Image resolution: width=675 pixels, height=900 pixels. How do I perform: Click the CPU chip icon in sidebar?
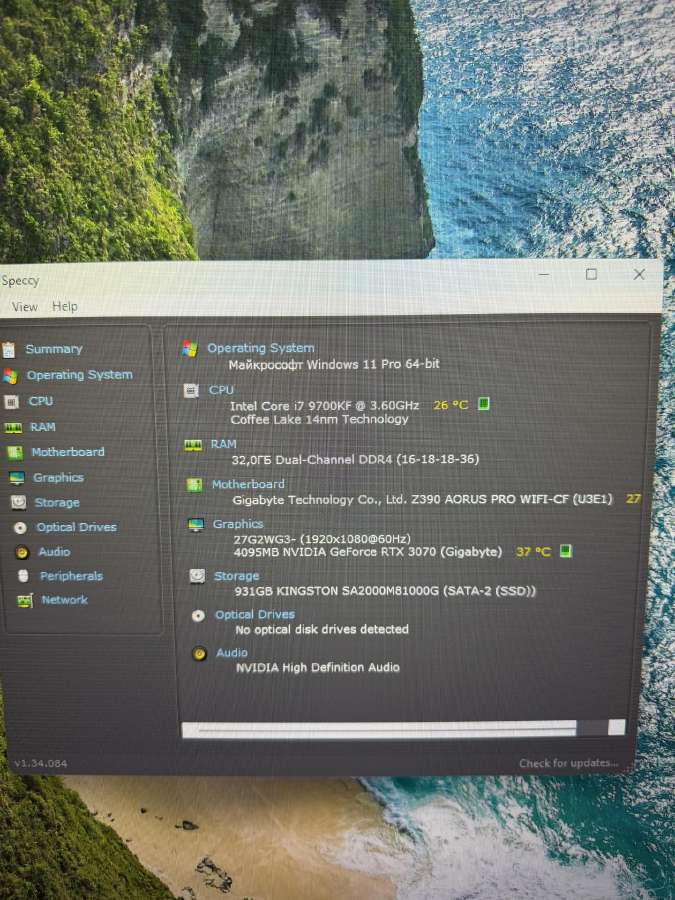[x=11, y=402]
